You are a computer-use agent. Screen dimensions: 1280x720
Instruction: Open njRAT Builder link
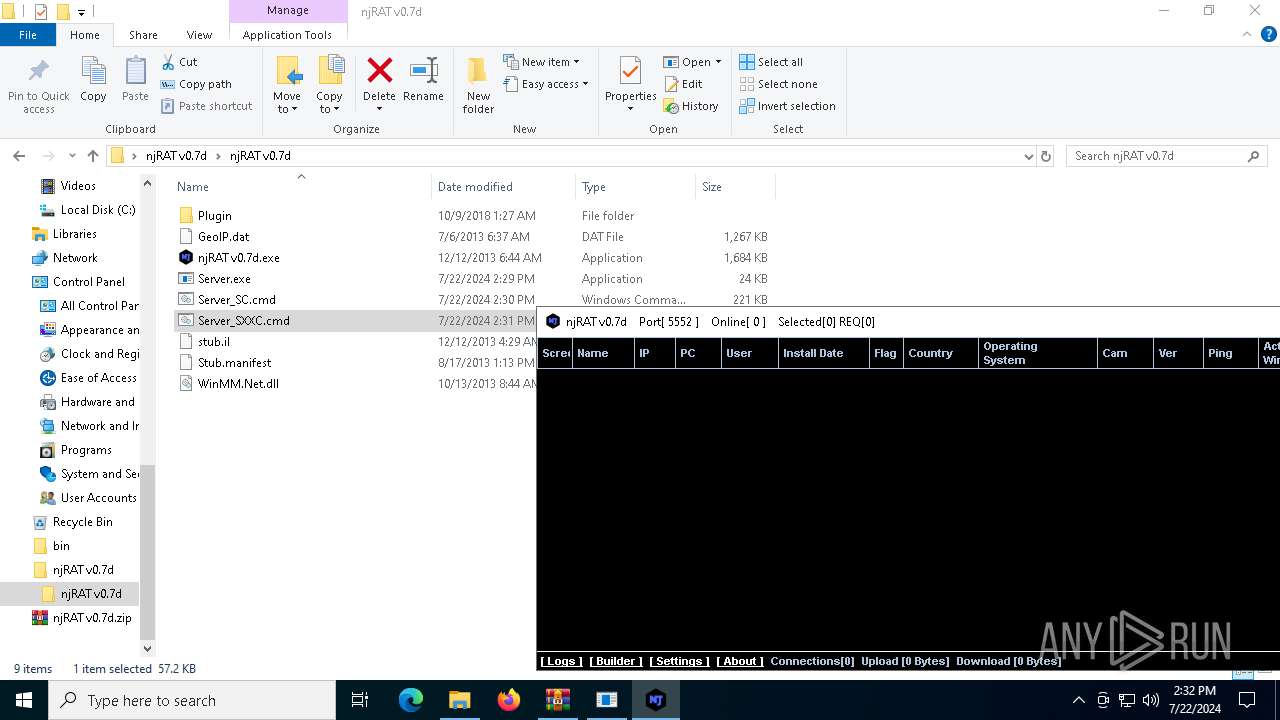pyautogui.click(x=616, y=661)
